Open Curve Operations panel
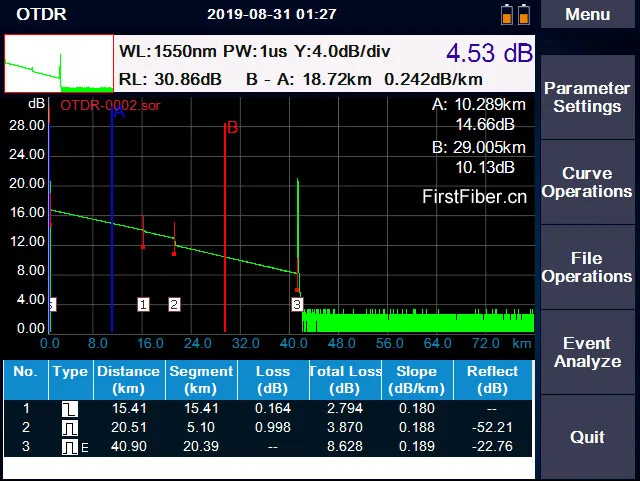640x481 pixels. click(x=588, y=182)
